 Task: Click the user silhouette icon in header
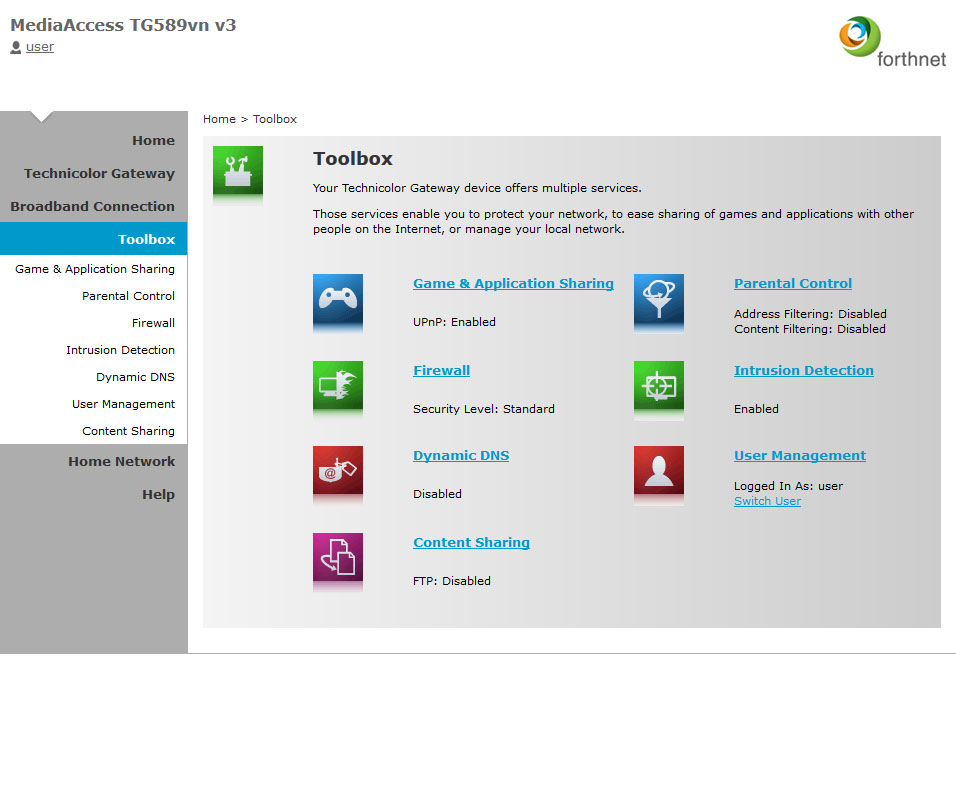coord(16,47)
